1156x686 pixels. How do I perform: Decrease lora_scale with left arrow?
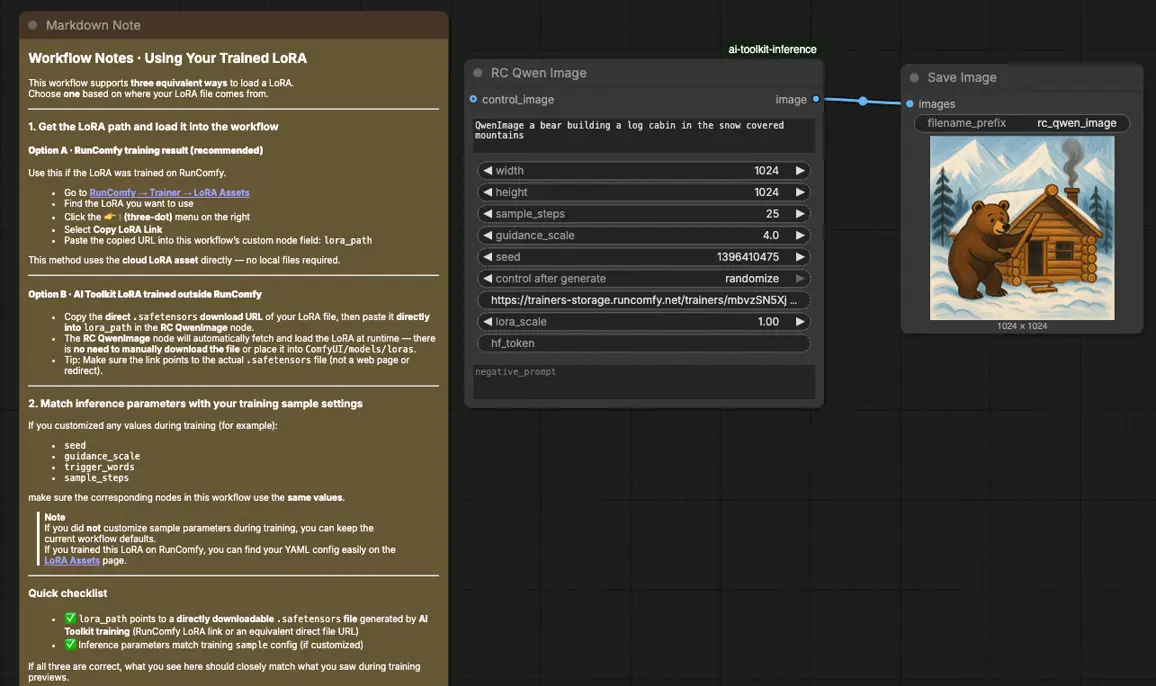[487, 322]
